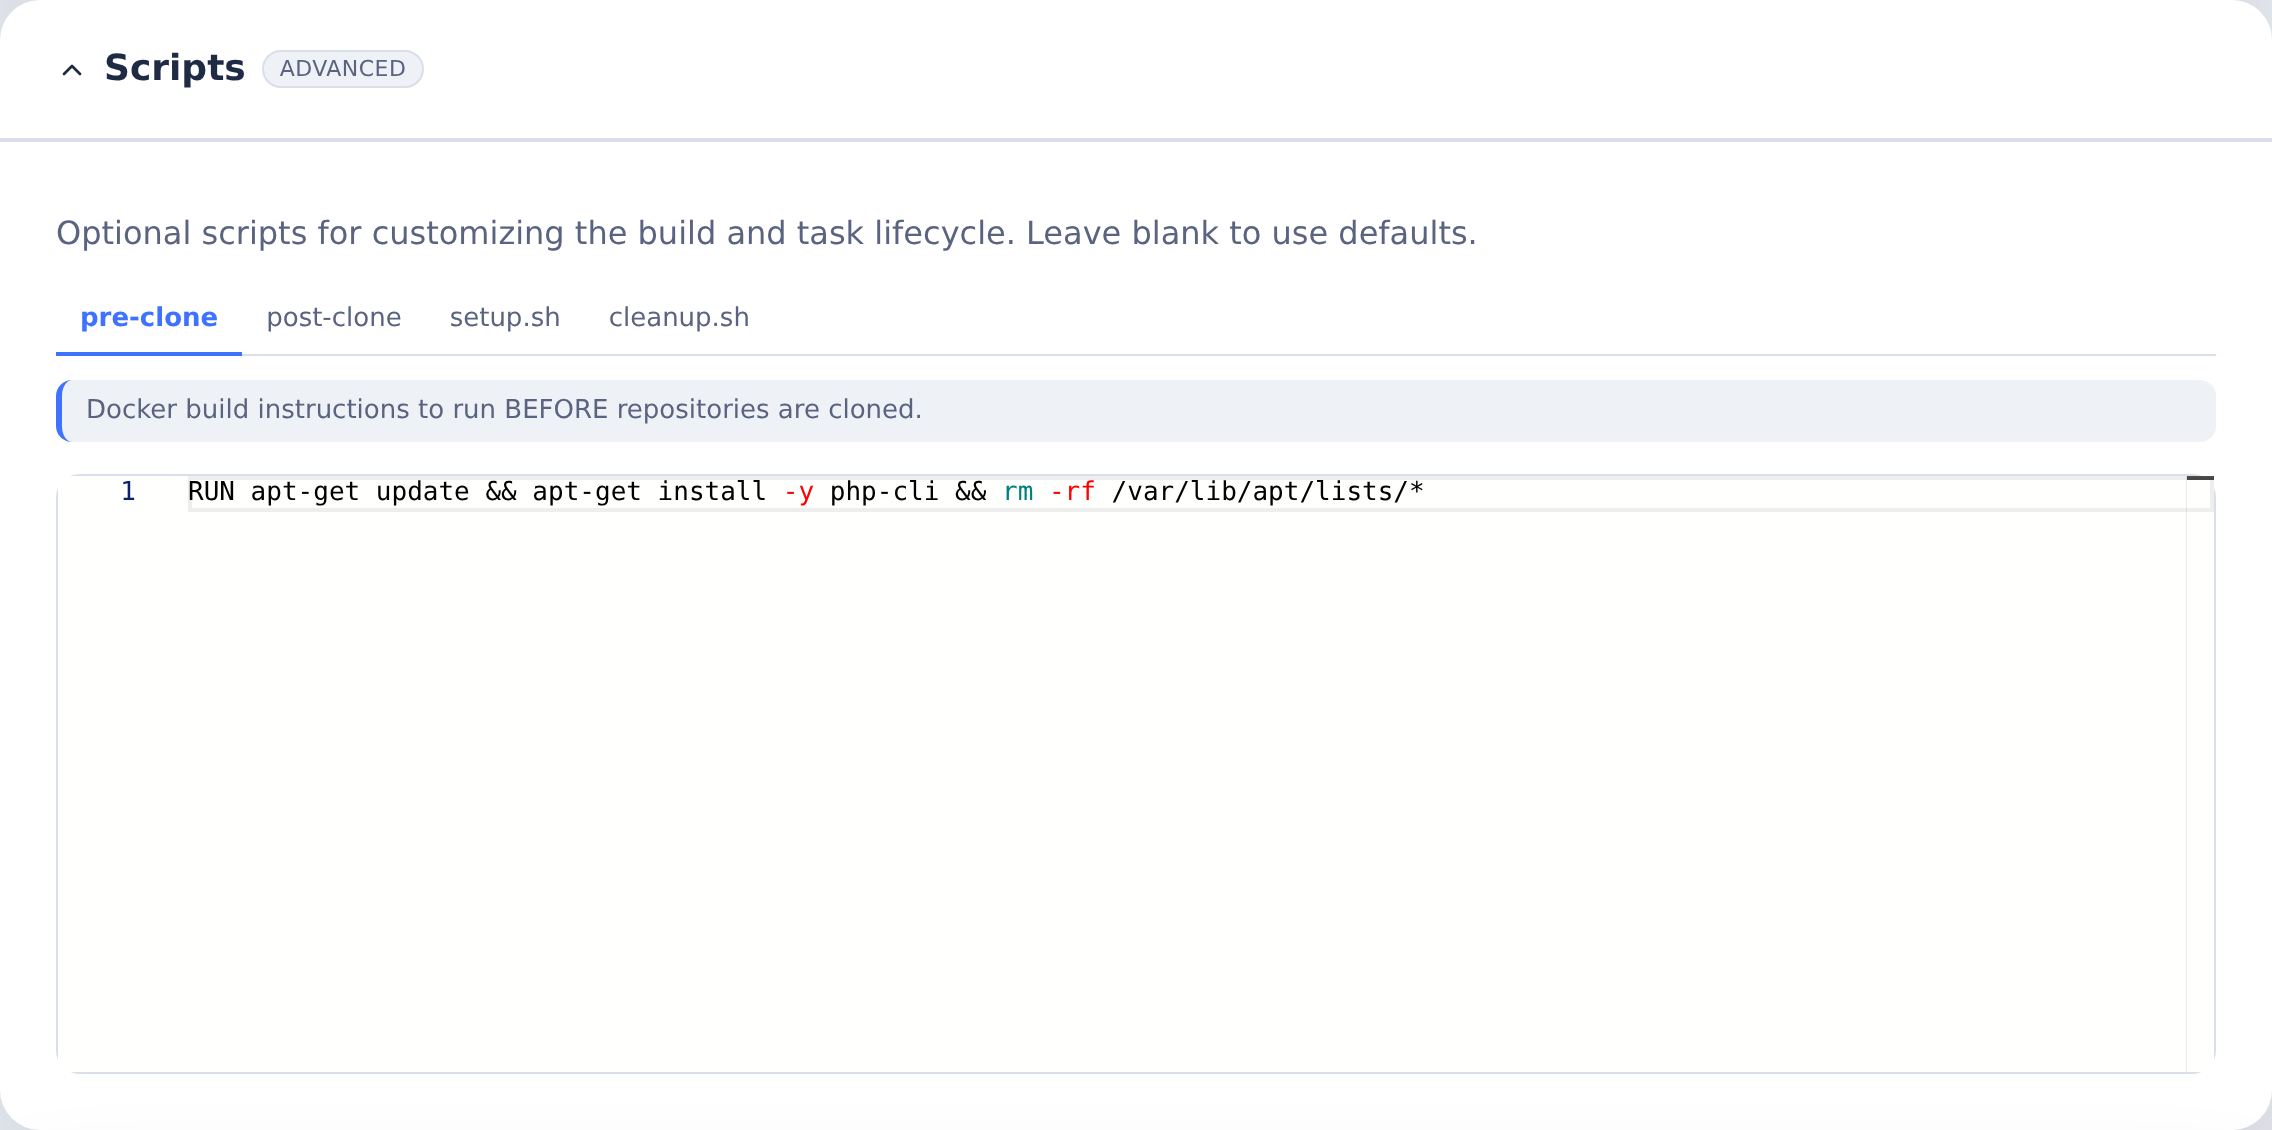The height and width of the screenshot is (1130, 2272).
Task: Click the editor scrollbar marker at top right
Action: pyautogui.click(x=2200, y=478)
